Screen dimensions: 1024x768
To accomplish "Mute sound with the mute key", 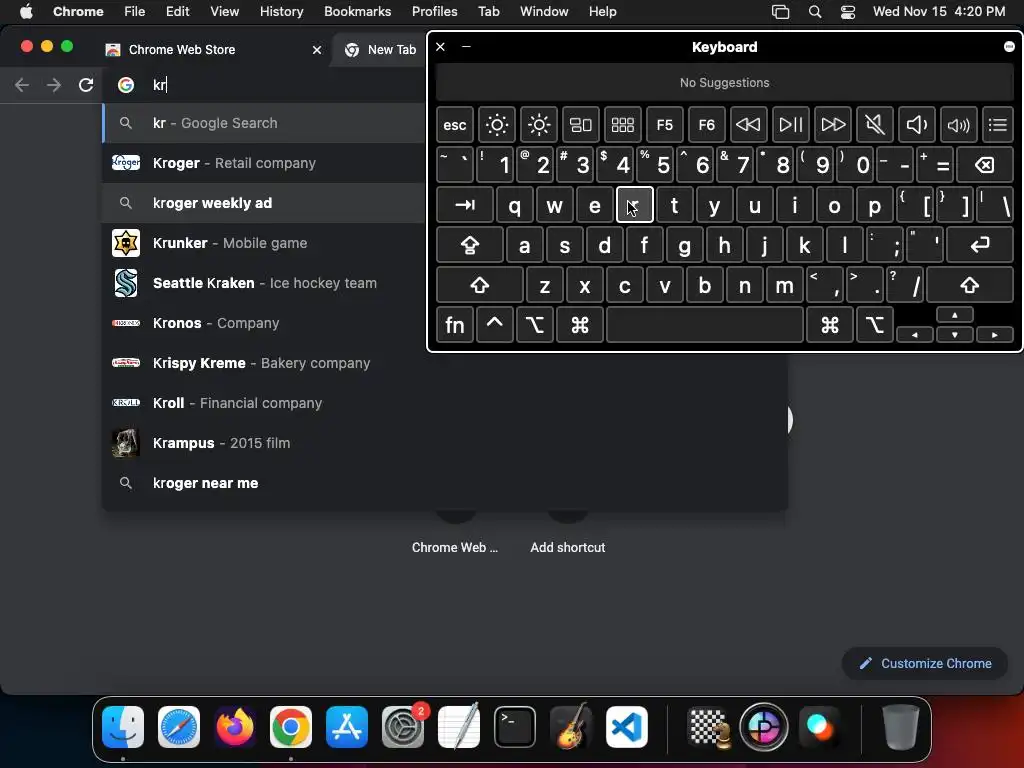I will point(874,125).
